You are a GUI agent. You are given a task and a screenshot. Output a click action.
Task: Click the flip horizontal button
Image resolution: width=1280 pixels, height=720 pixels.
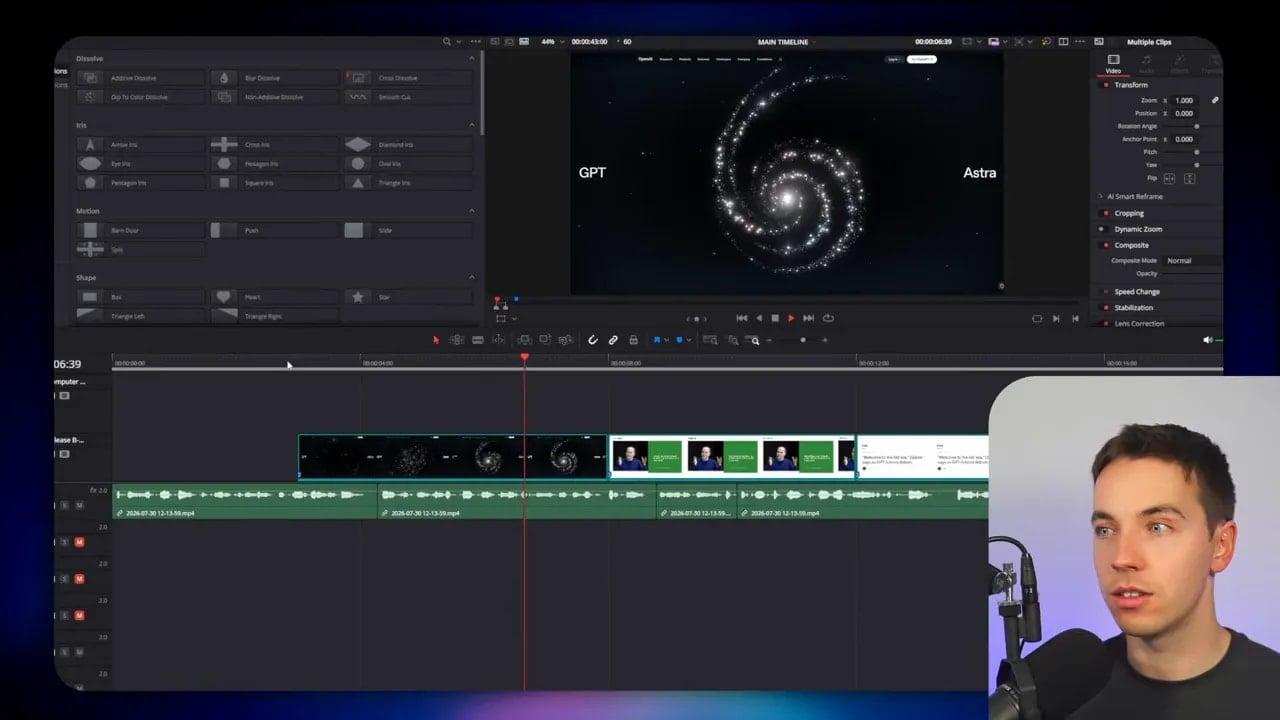tap(1170, 178)
